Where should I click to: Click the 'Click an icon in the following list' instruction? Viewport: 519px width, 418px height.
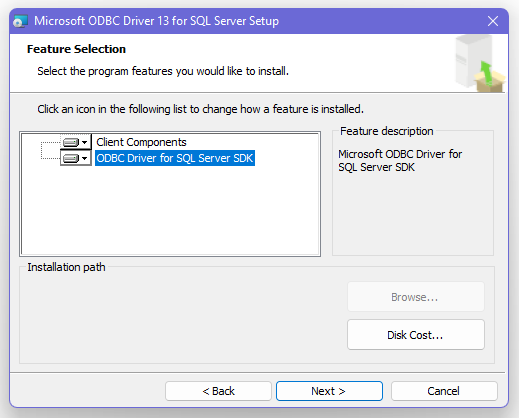tap(200, 109)
